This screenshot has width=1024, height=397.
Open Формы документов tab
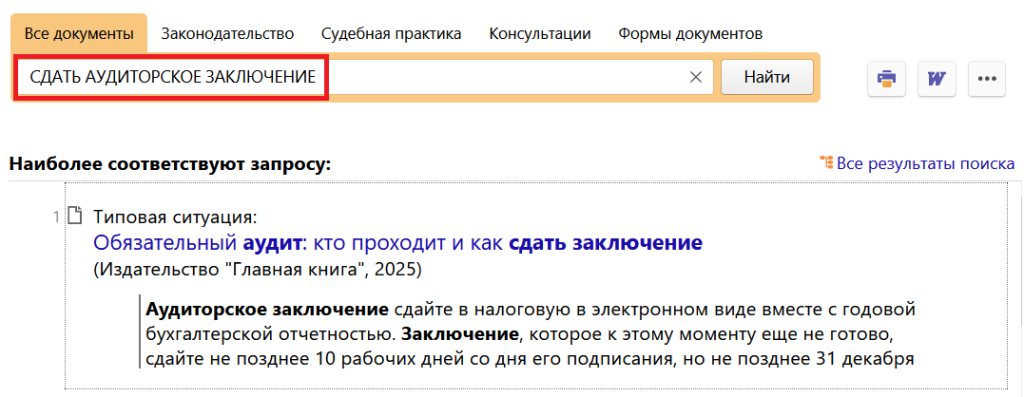click(x=690, y=33)
